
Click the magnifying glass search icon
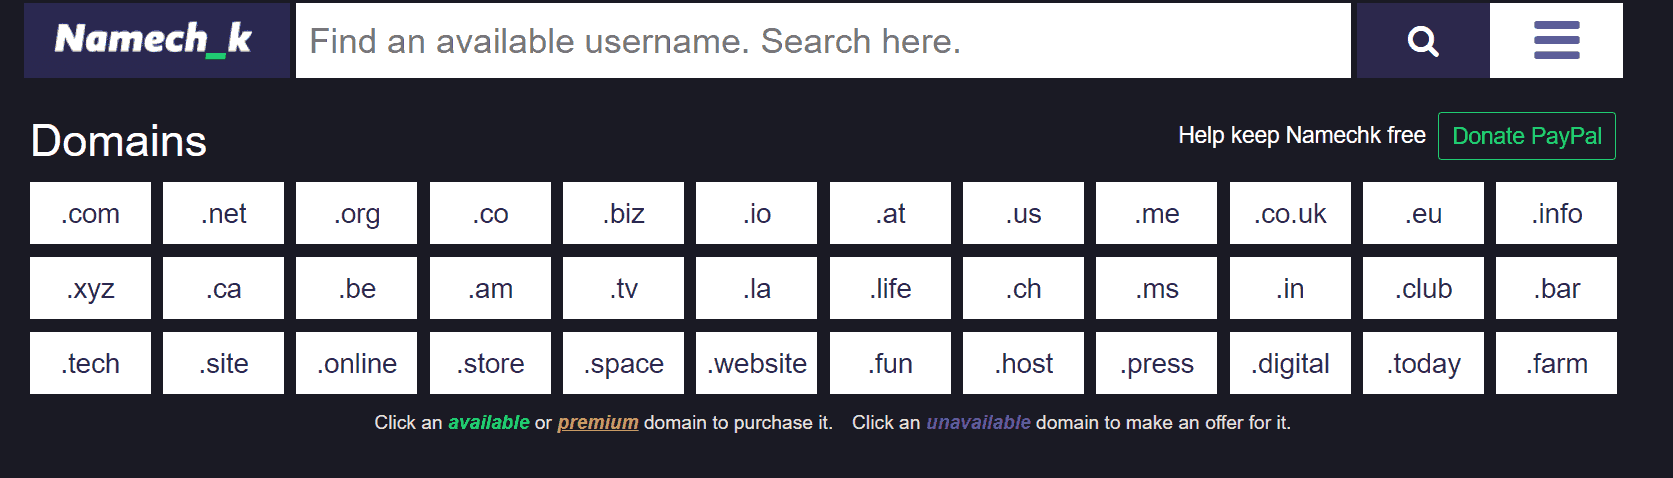[x=1423, y=41]
